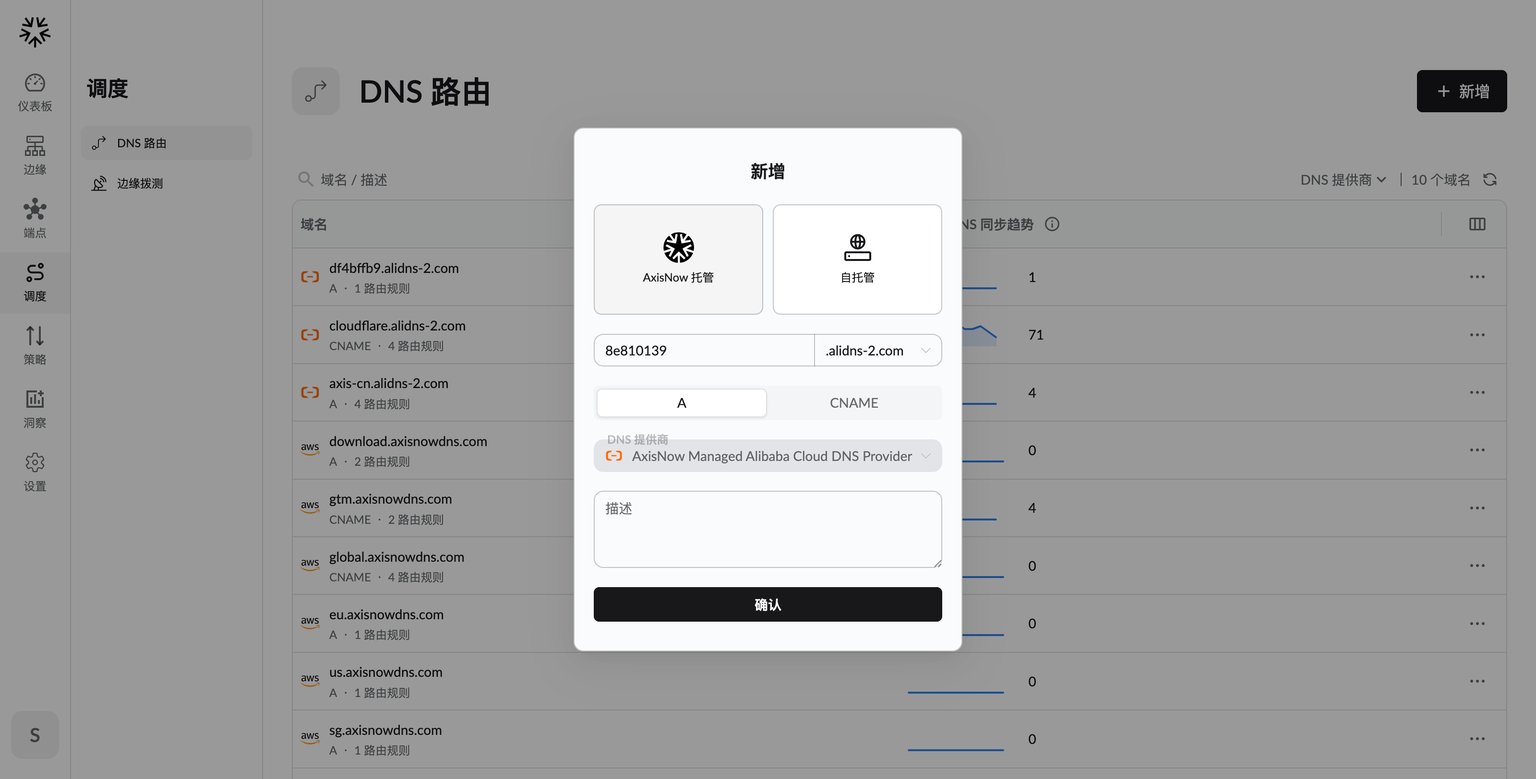Open the table column settings icon
Screen dimensions: 1536x779
pyautogui.click(x=1477, y=224)
